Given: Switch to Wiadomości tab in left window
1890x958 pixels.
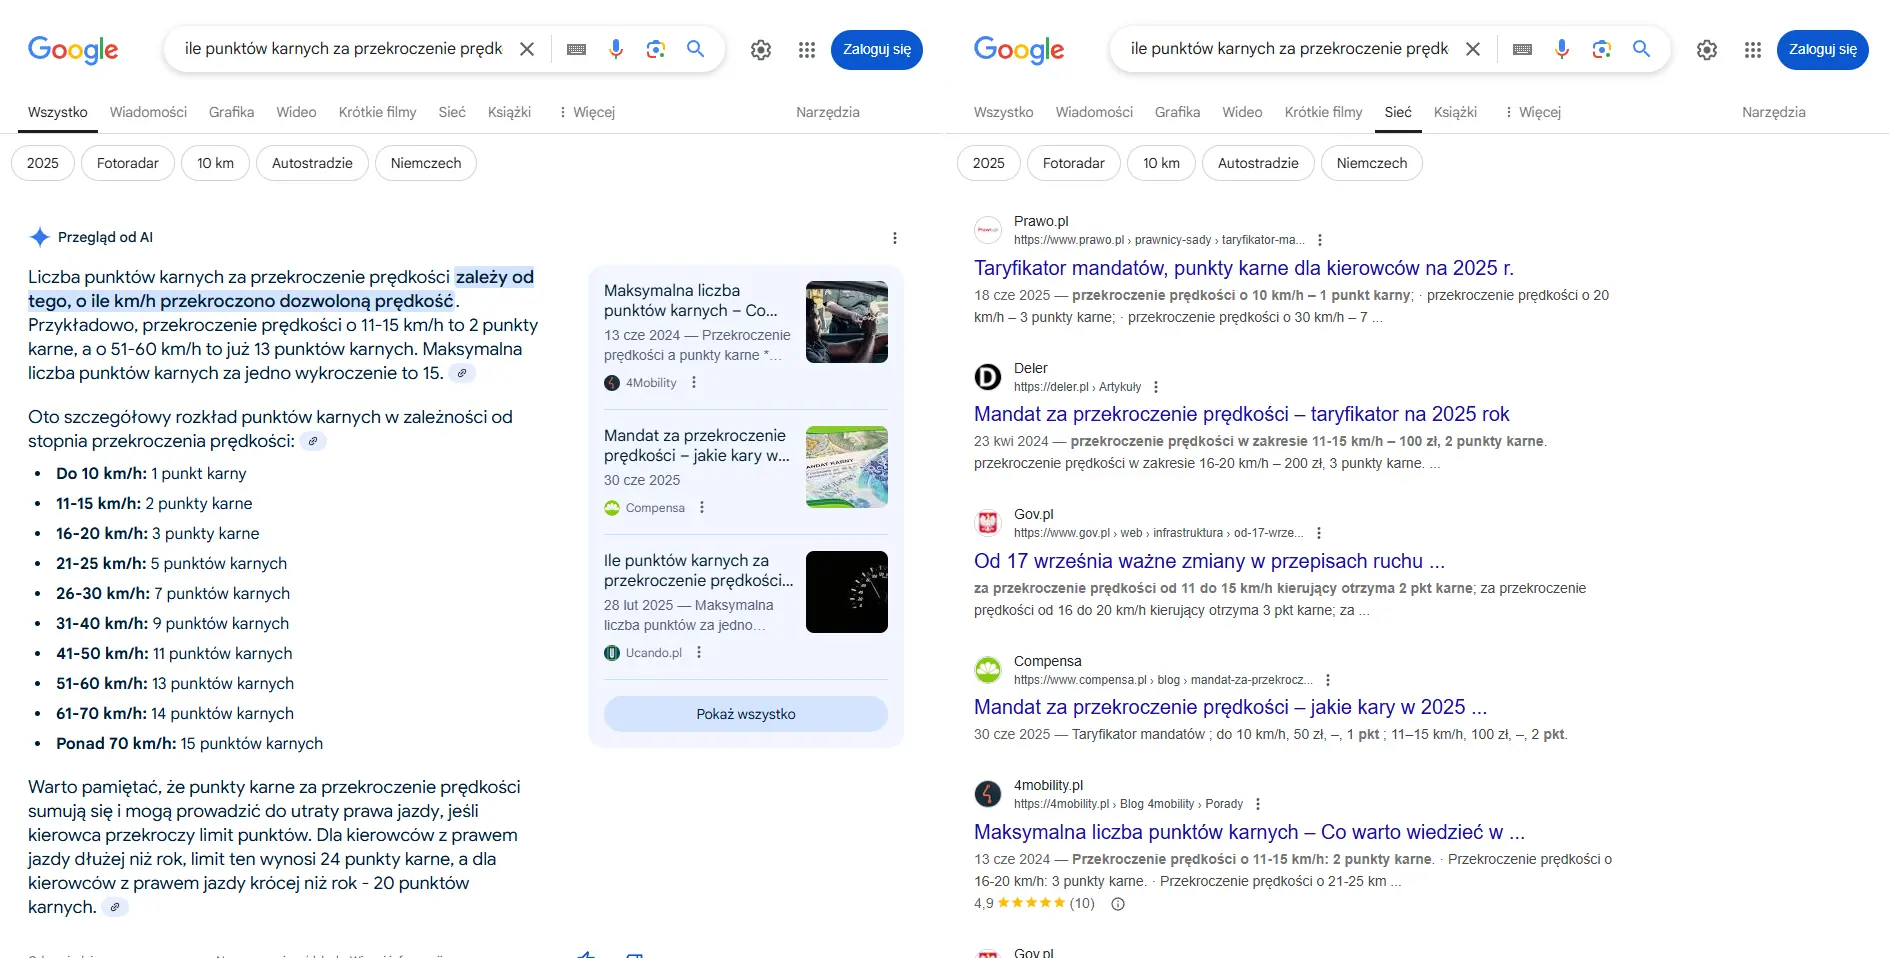Looking at the screenshot, I should point(148,112).
